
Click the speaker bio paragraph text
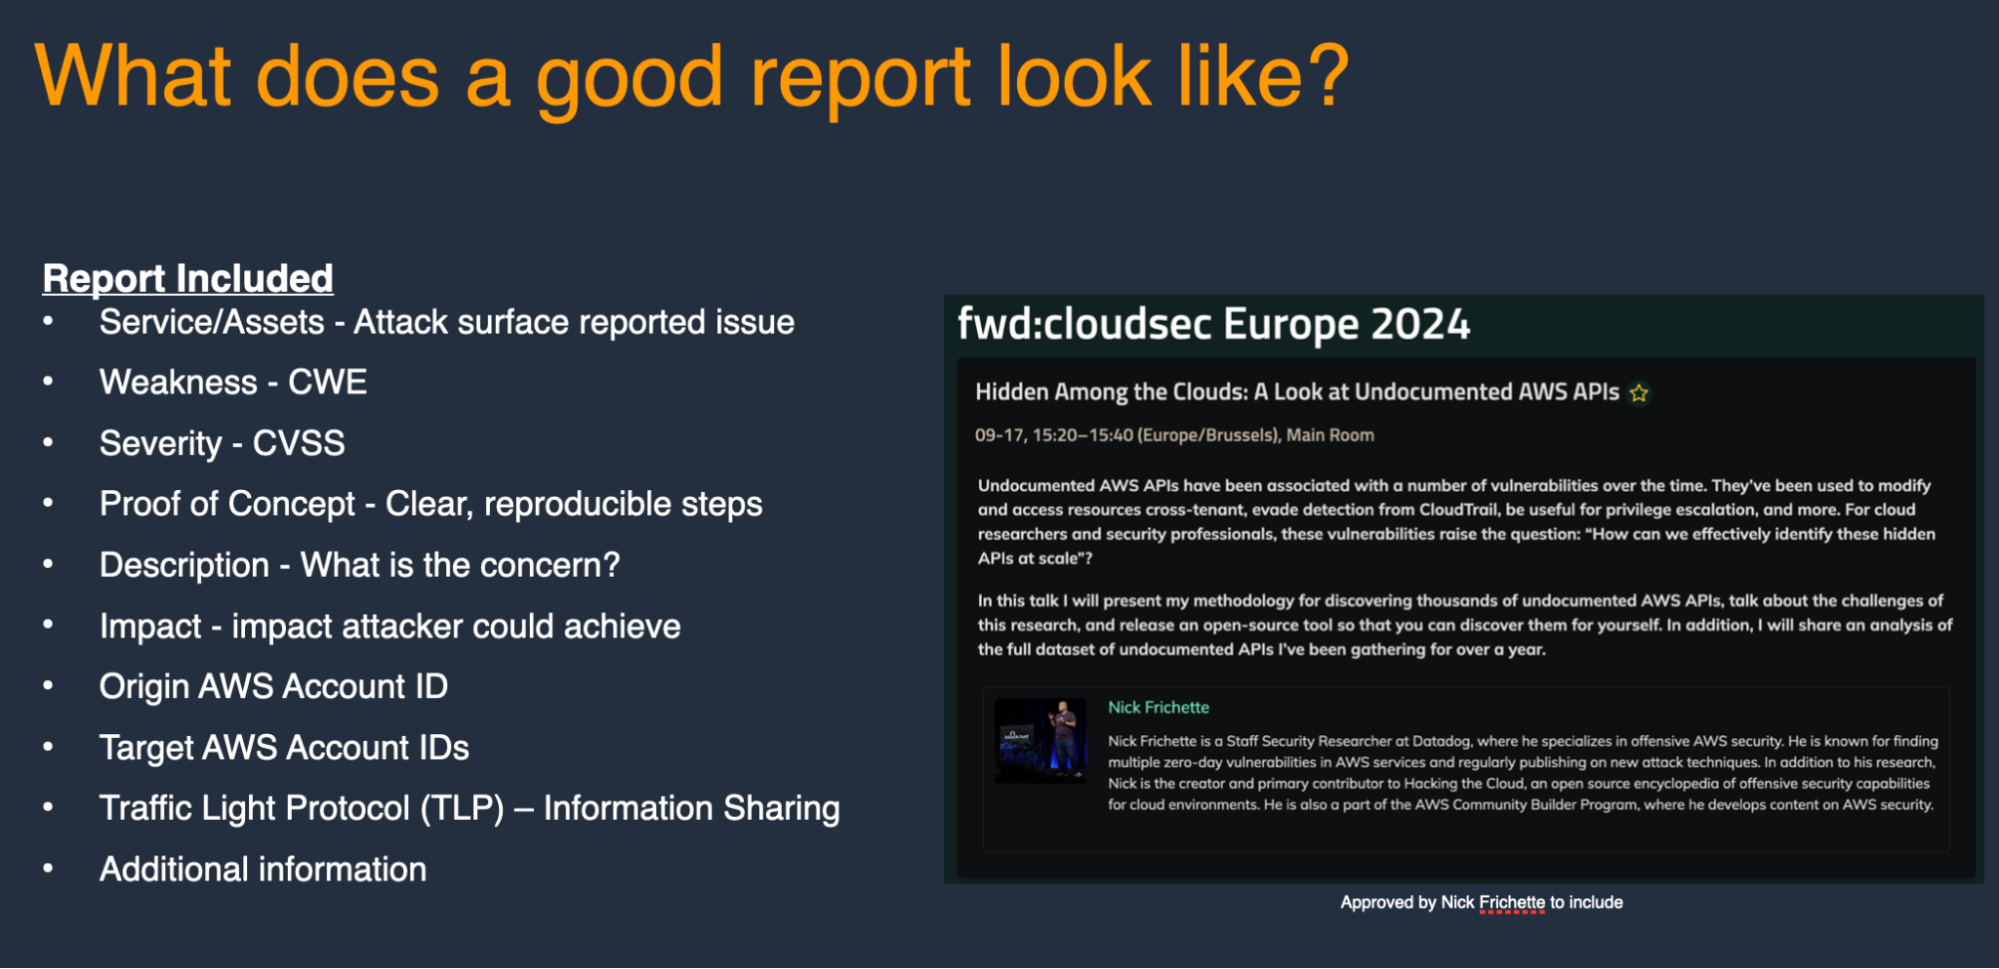pos(1521,773)
